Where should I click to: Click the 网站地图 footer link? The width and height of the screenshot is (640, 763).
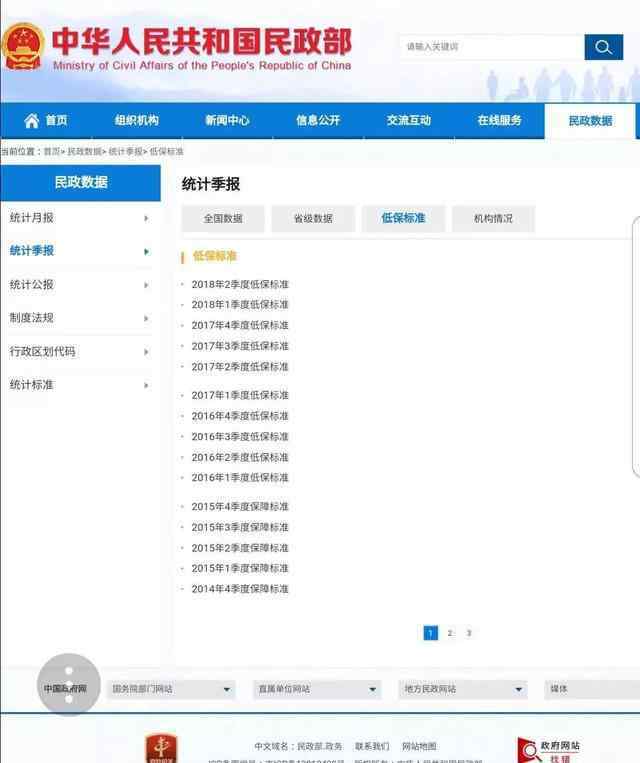[x=419, y=746]
